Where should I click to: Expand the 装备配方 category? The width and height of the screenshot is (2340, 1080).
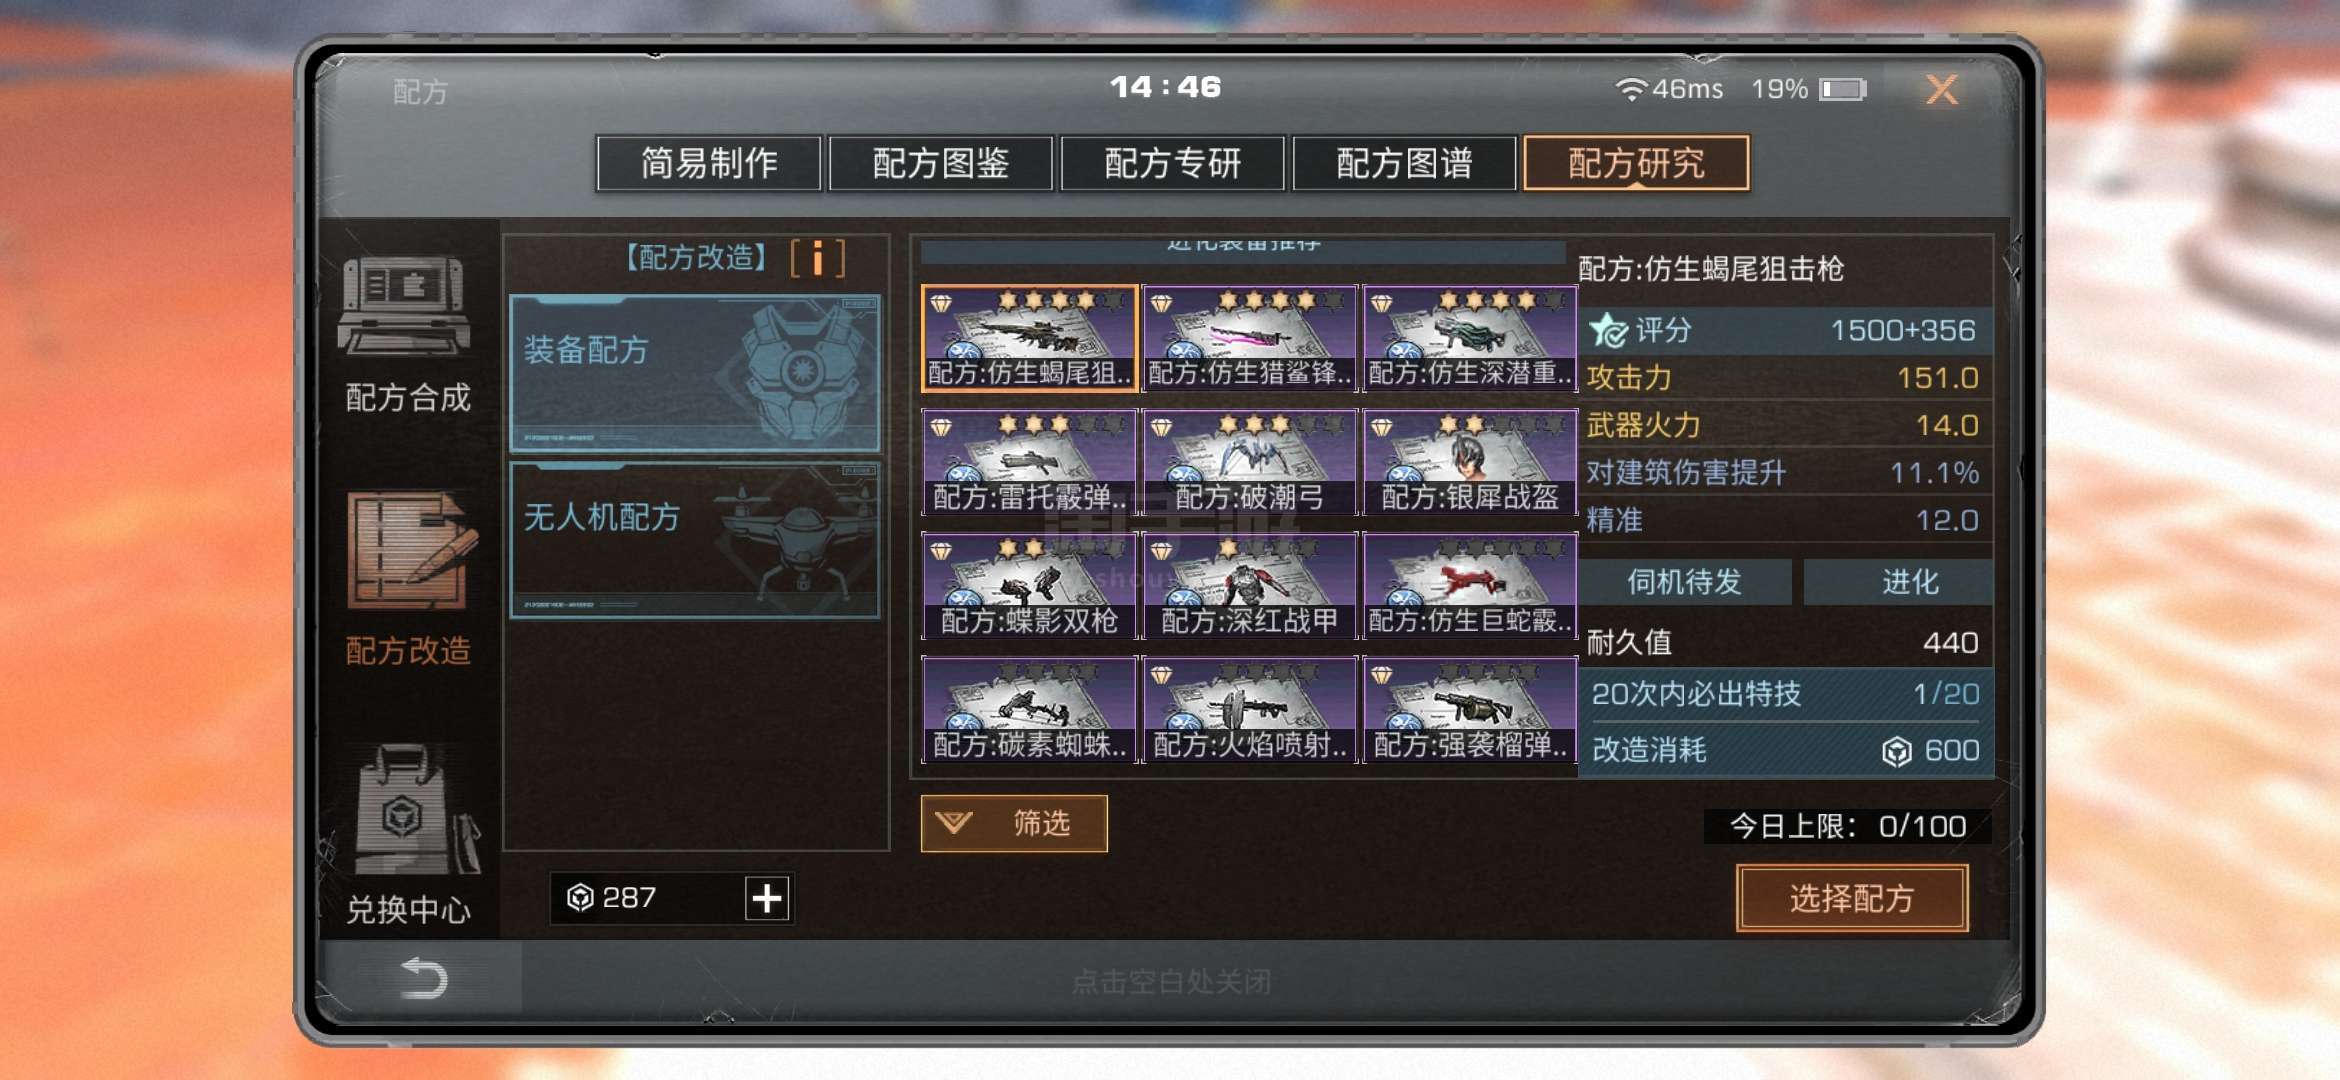695,374
